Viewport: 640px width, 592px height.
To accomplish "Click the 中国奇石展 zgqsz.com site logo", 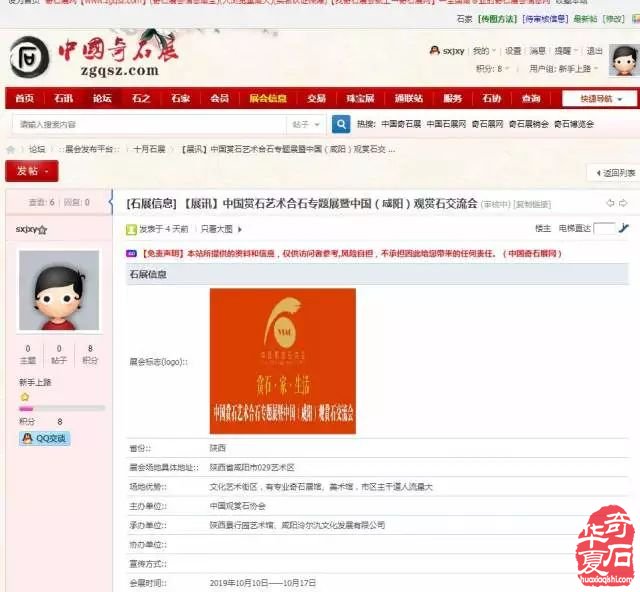I will coord(95,56).
